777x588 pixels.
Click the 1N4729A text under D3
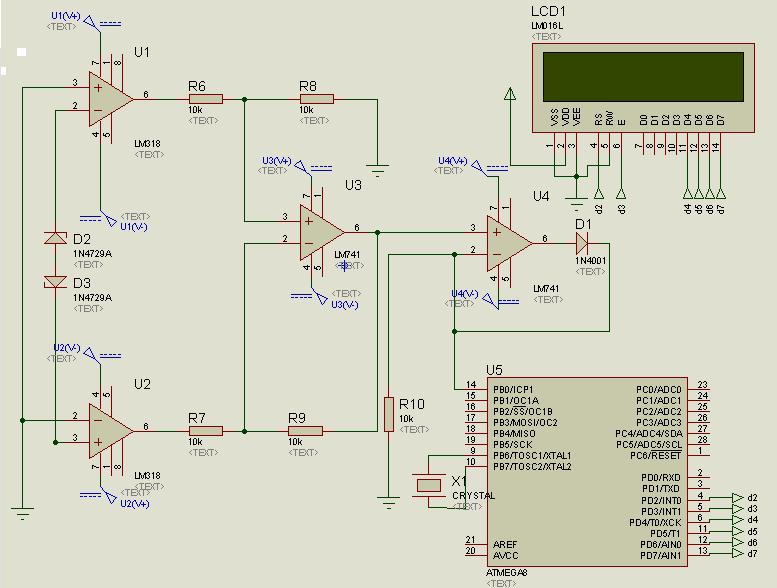click(92, 298)
